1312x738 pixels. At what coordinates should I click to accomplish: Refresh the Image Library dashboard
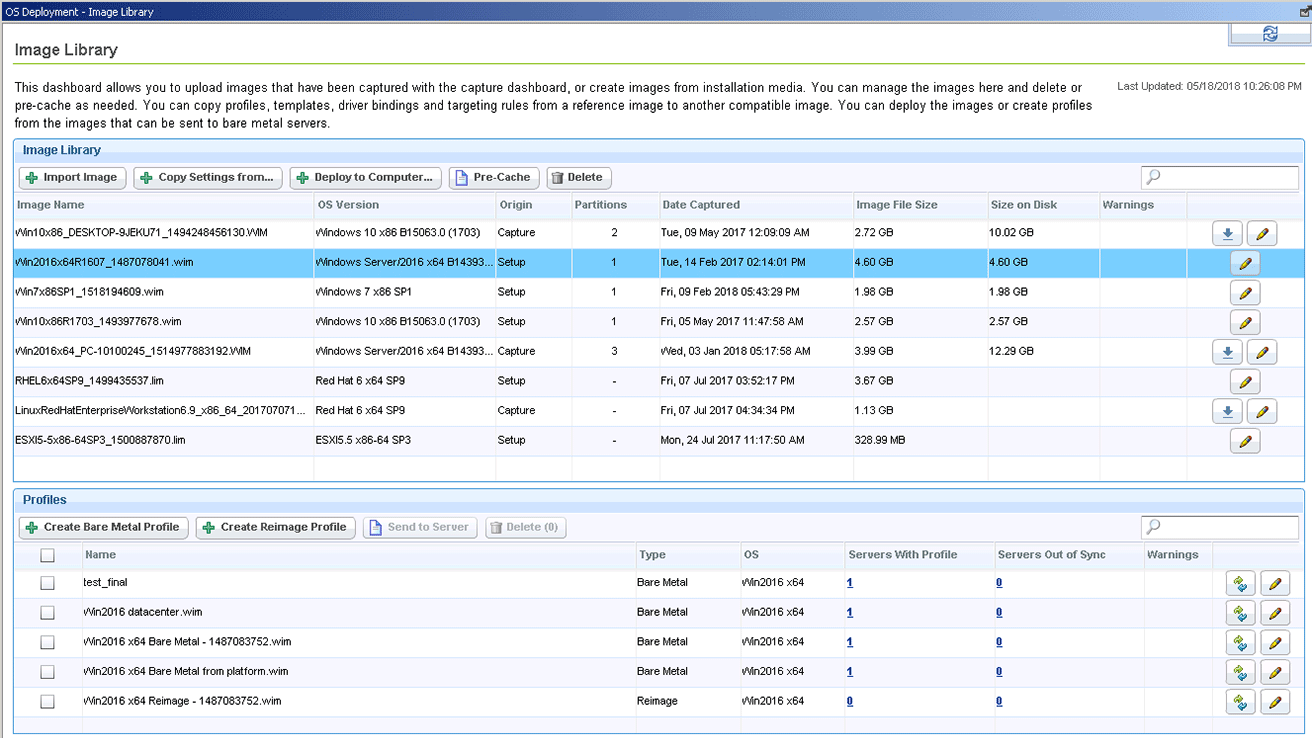click(x=1270, y=33)
